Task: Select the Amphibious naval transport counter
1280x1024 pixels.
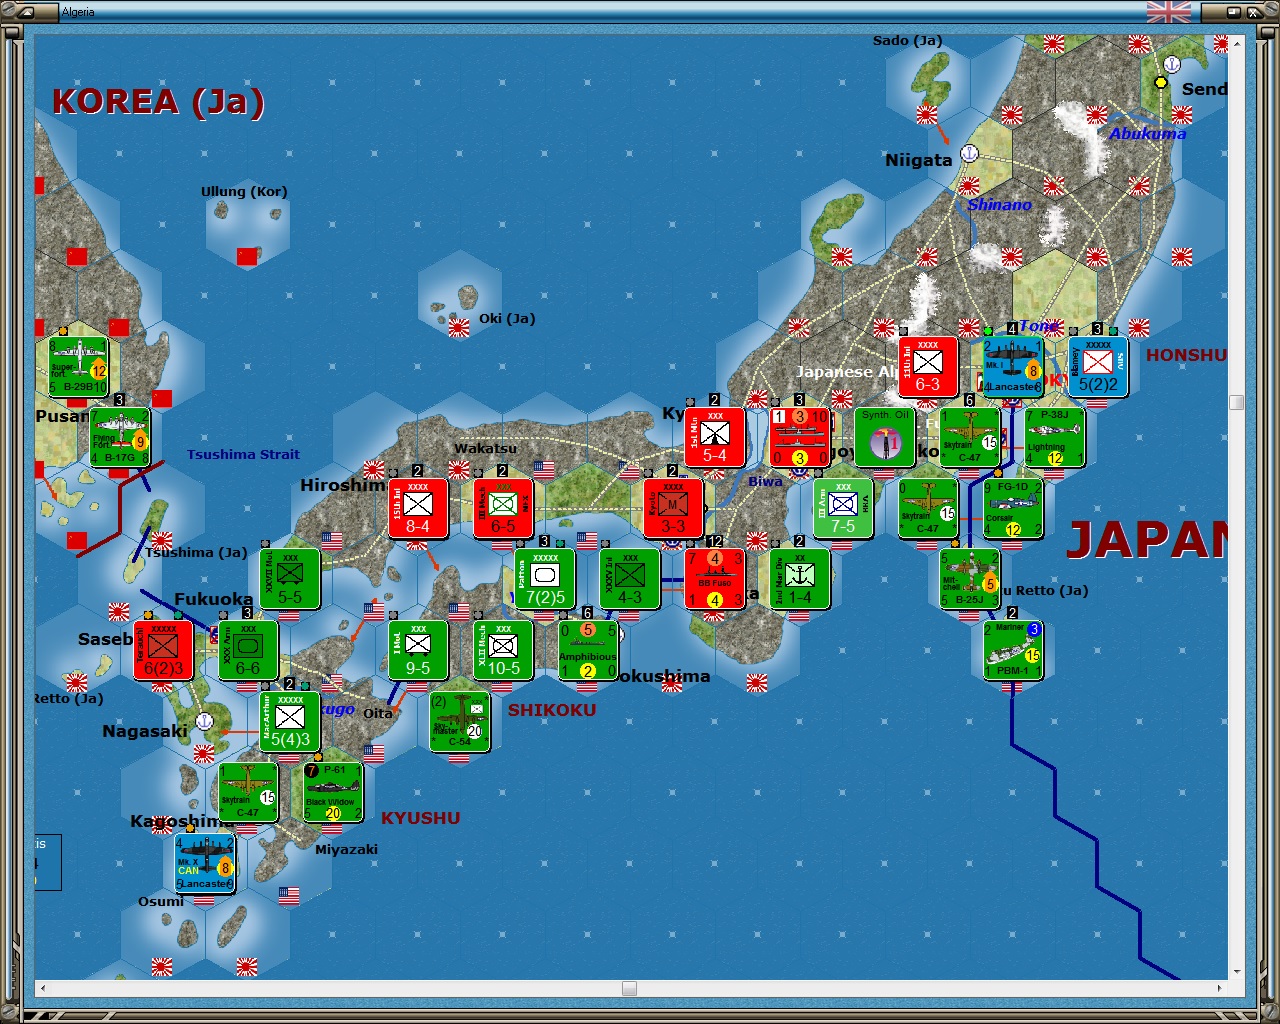Action: coord(588,650)
